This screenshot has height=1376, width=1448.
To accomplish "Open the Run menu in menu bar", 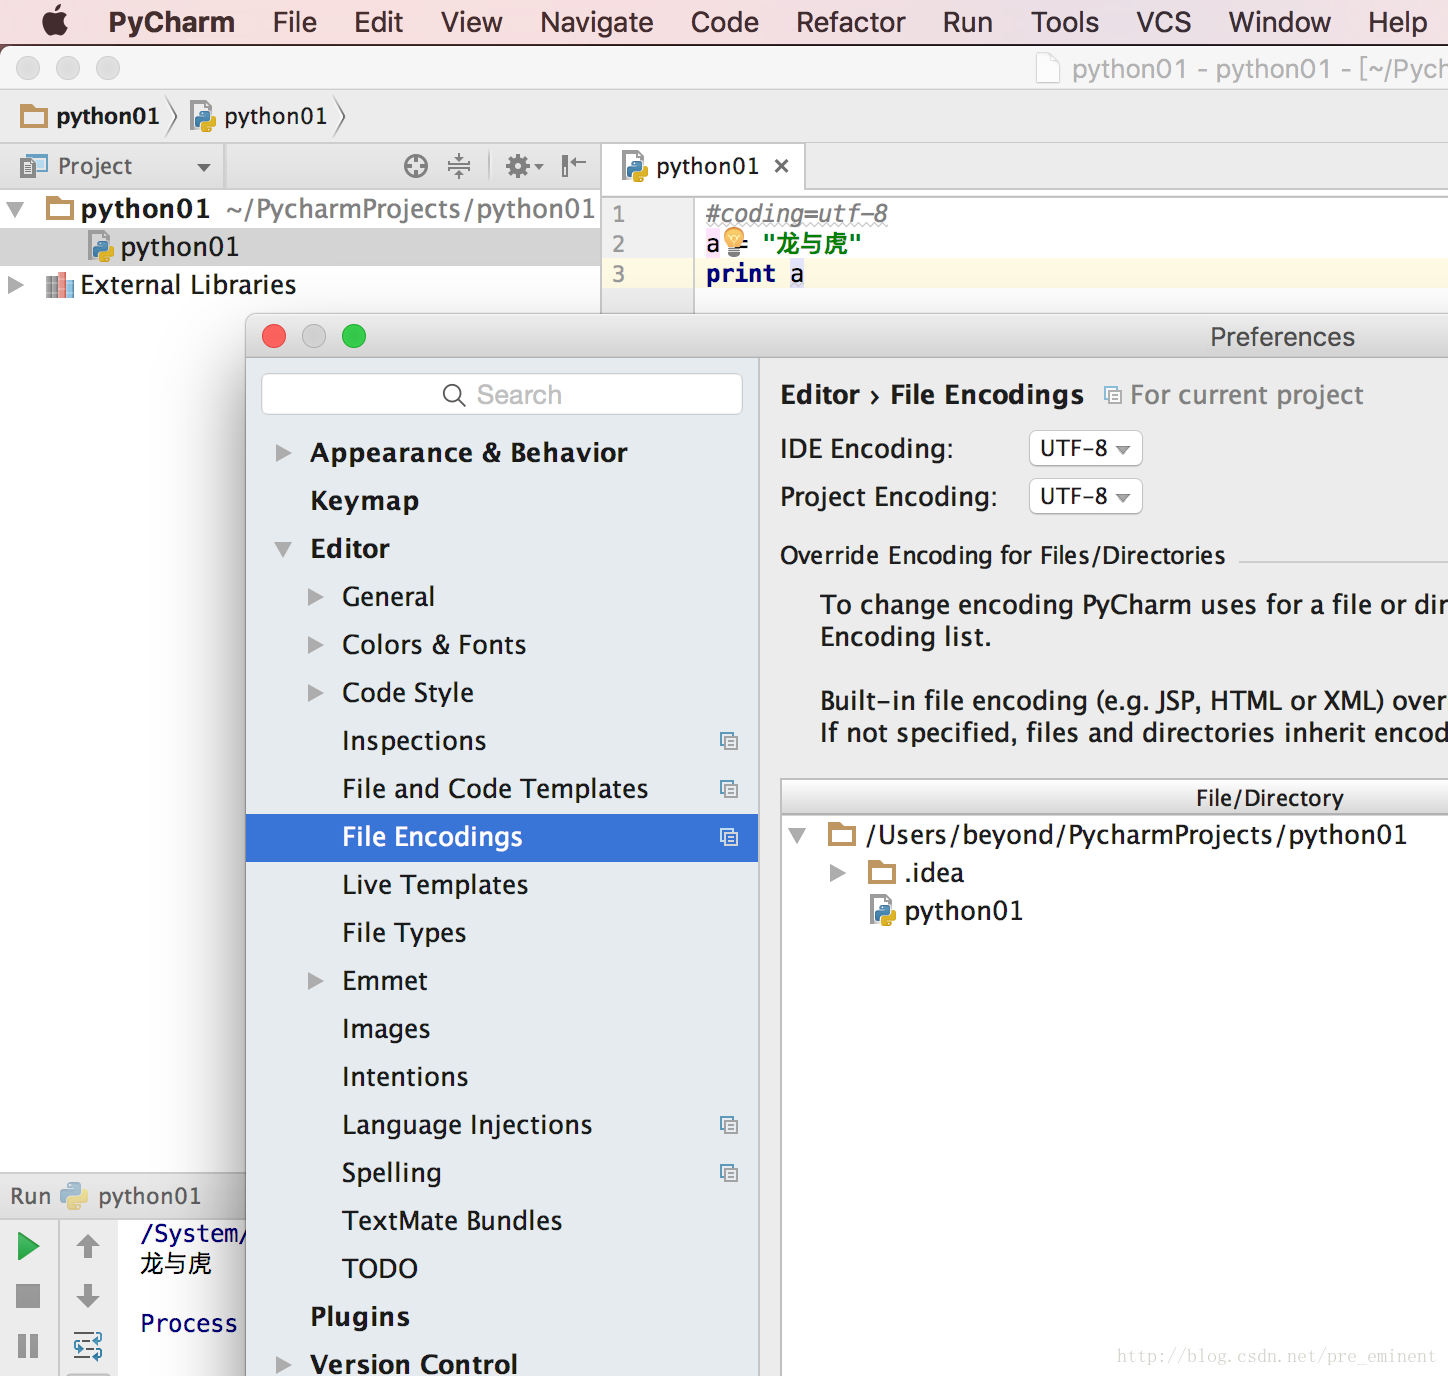I will coord(968,22).
